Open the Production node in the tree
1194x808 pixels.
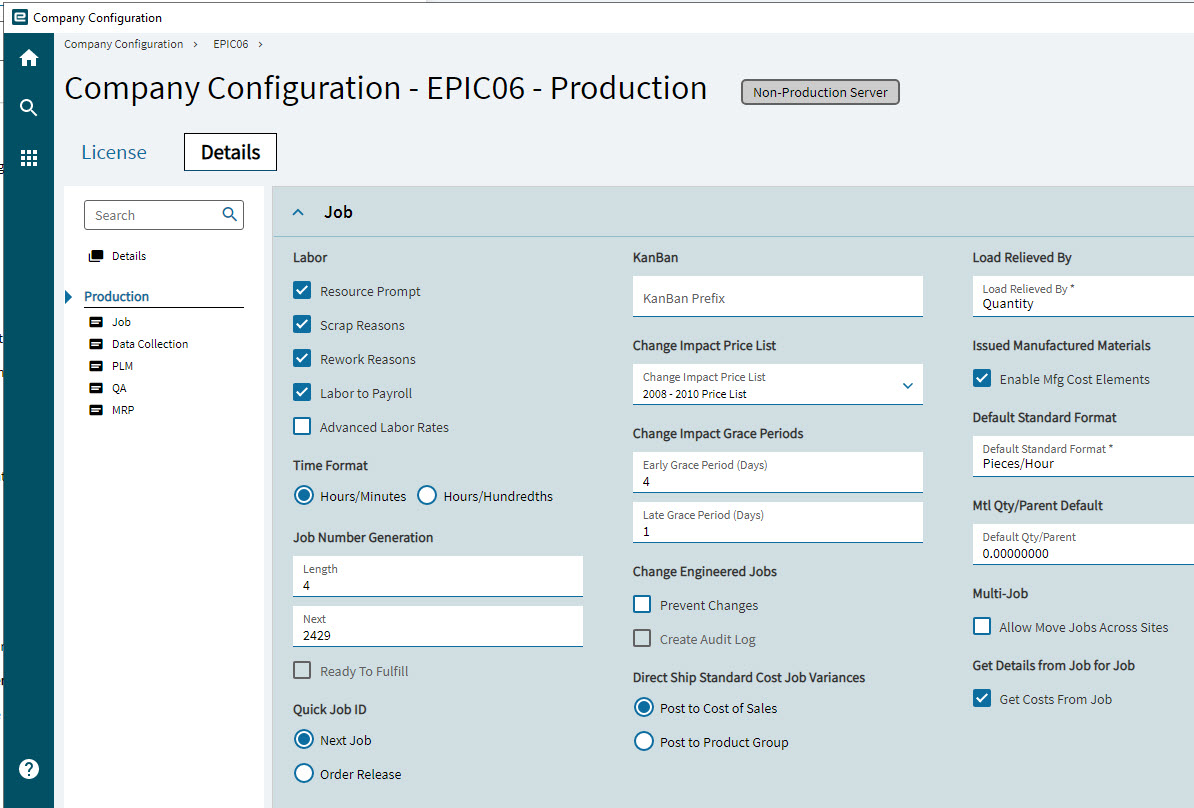click(117, 296)
